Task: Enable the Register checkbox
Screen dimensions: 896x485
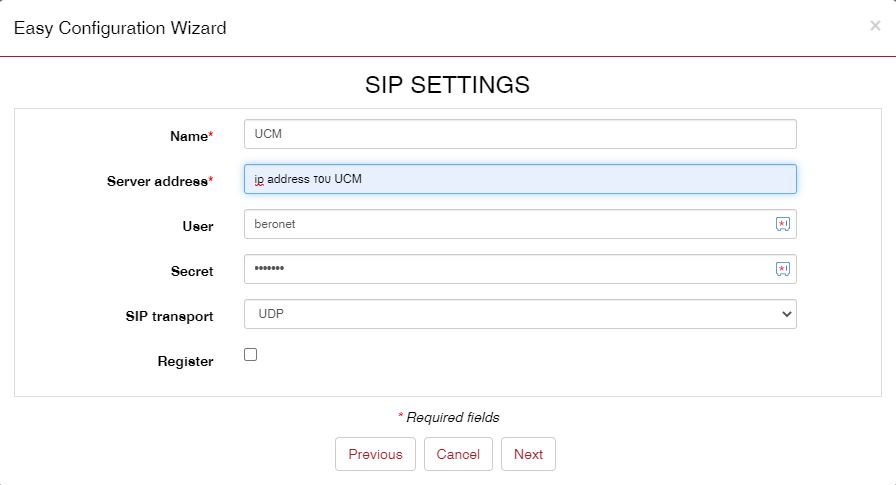Action: tap(251, 354)
